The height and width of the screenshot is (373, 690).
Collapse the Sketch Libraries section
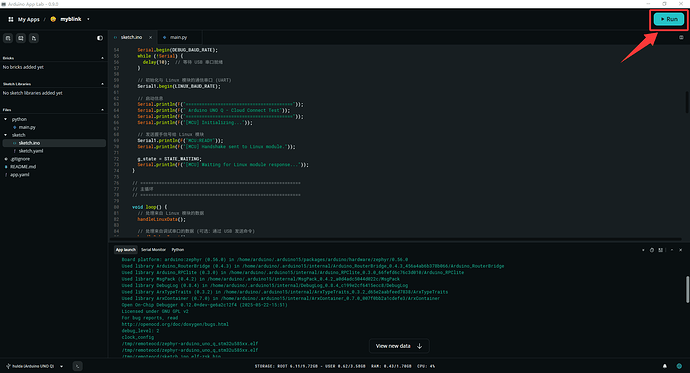pos(103,84)
